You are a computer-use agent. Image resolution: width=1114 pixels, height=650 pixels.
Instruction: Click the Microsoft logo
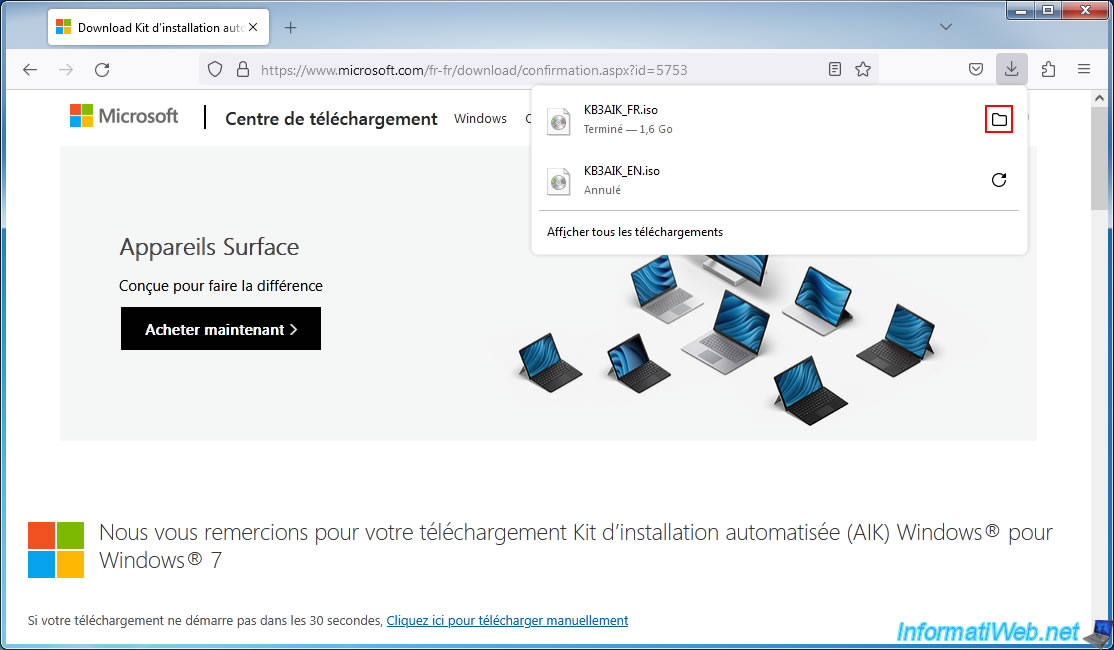coord(124,116)
